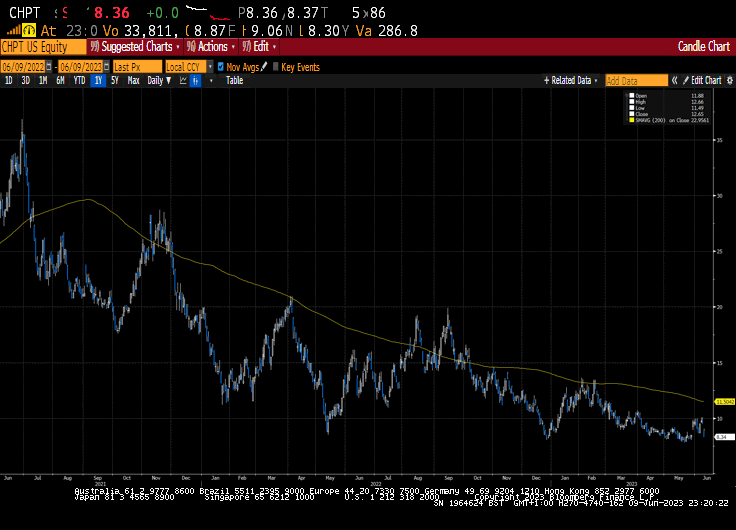Click the start date field 06/09/2022
736x530 pixels.
pyautogui.click(x=23, y=67)
